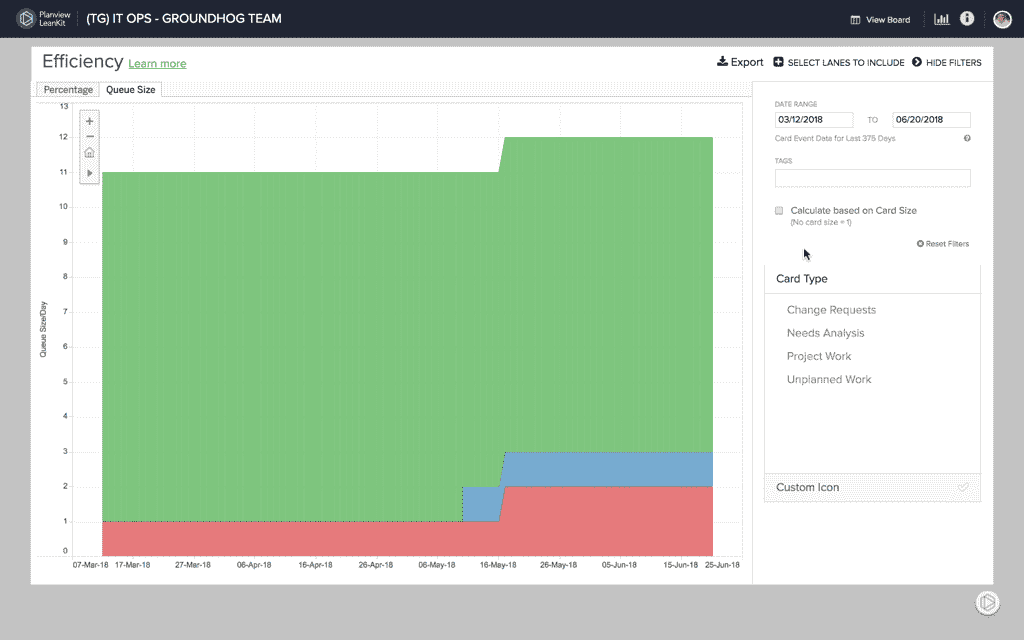The image size is (1024, 640).
Task: Click the Export download icon
Action: [x=722, y=61]
